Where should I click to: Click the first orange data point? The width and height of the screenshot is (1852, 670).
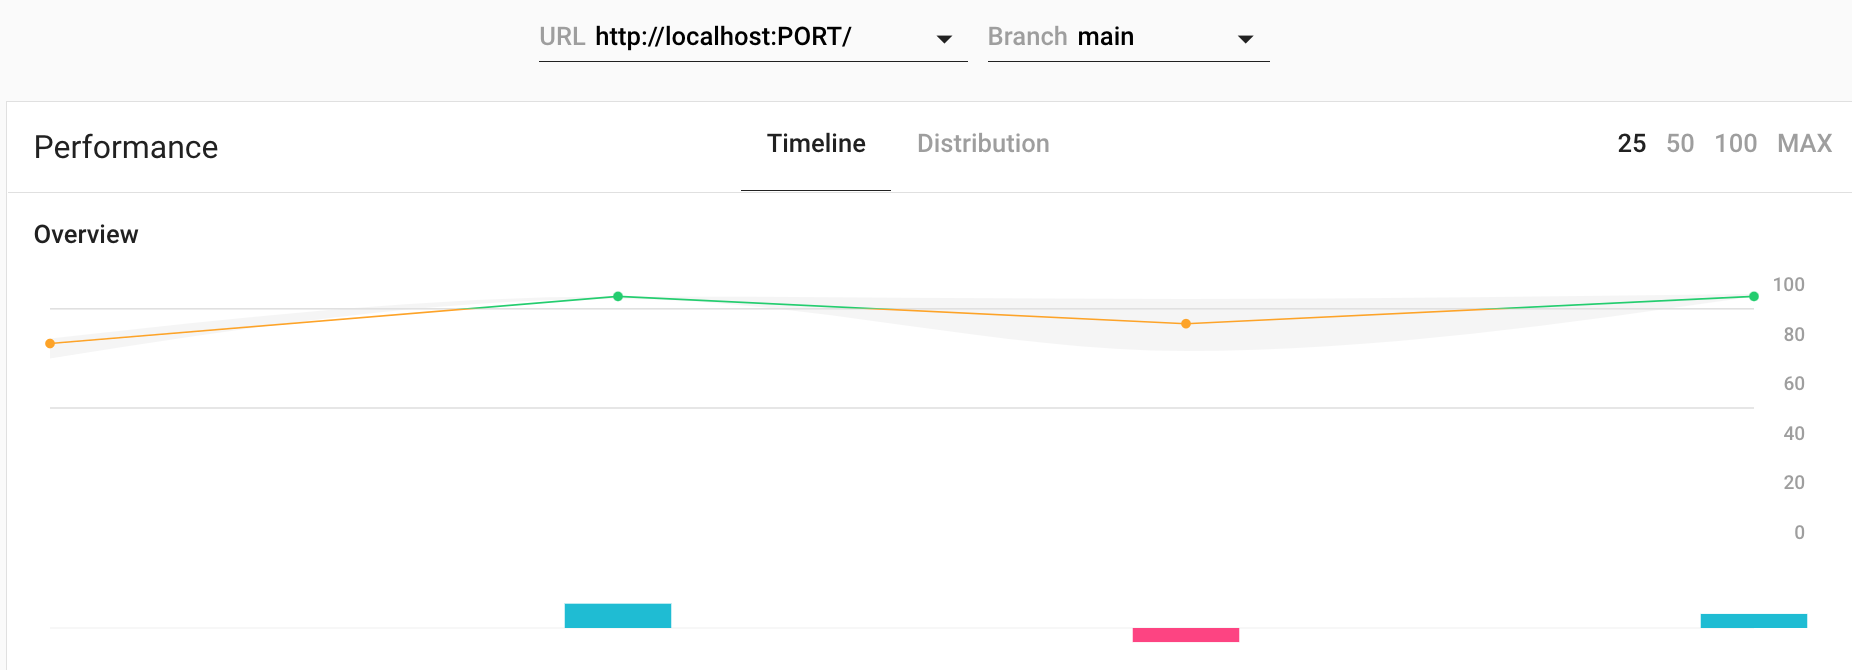(x=50, y=344)
